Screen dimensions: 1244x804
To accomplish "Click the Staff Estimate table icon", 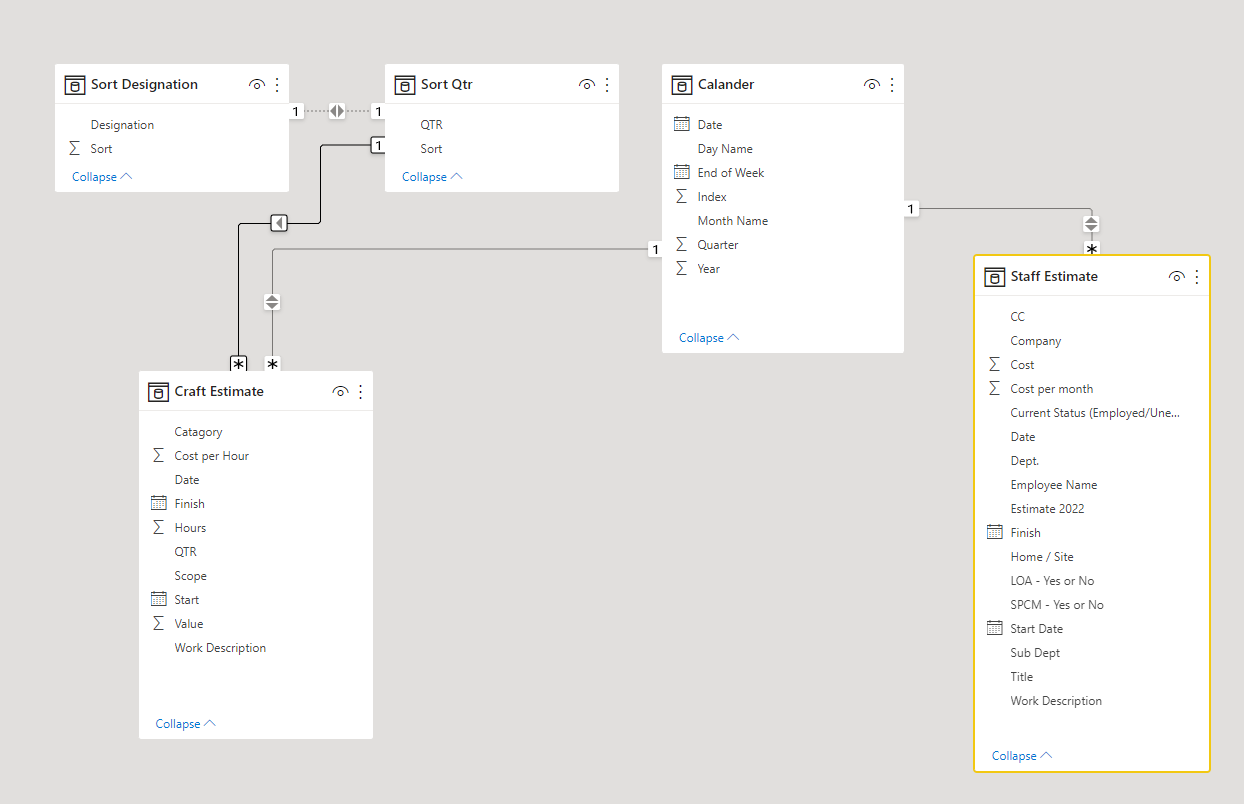I will click(994, 277).
